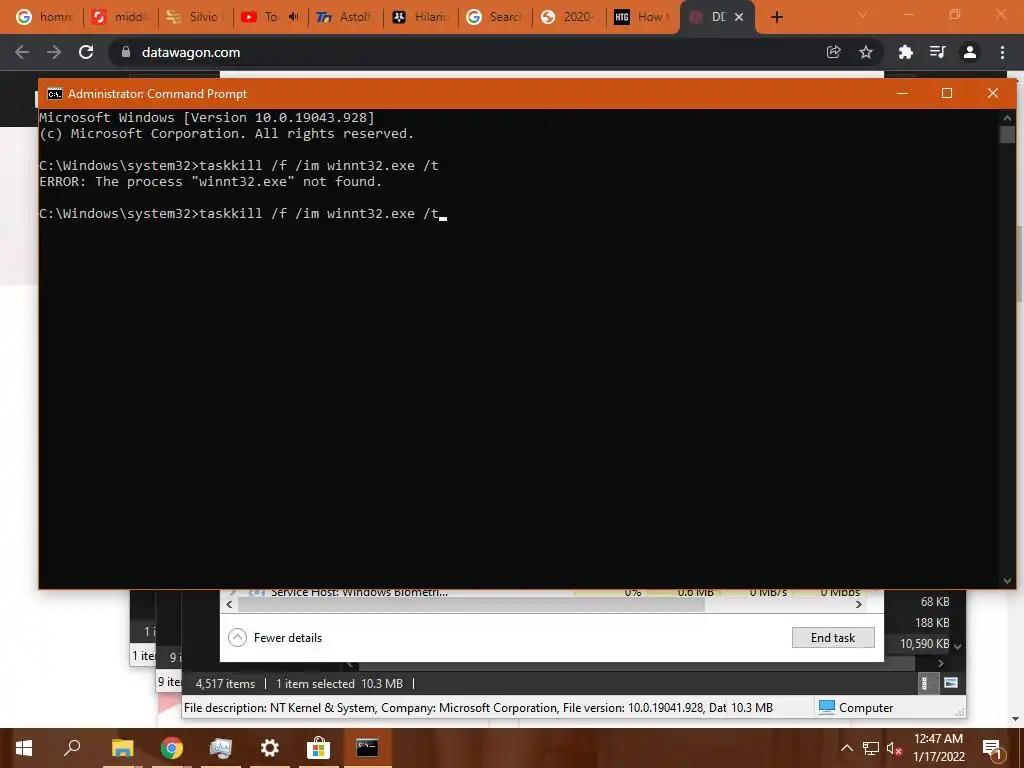Screen dimensions: 1024x768
Task: Open the muted volume tray icon
Action: tap(894, 748)
